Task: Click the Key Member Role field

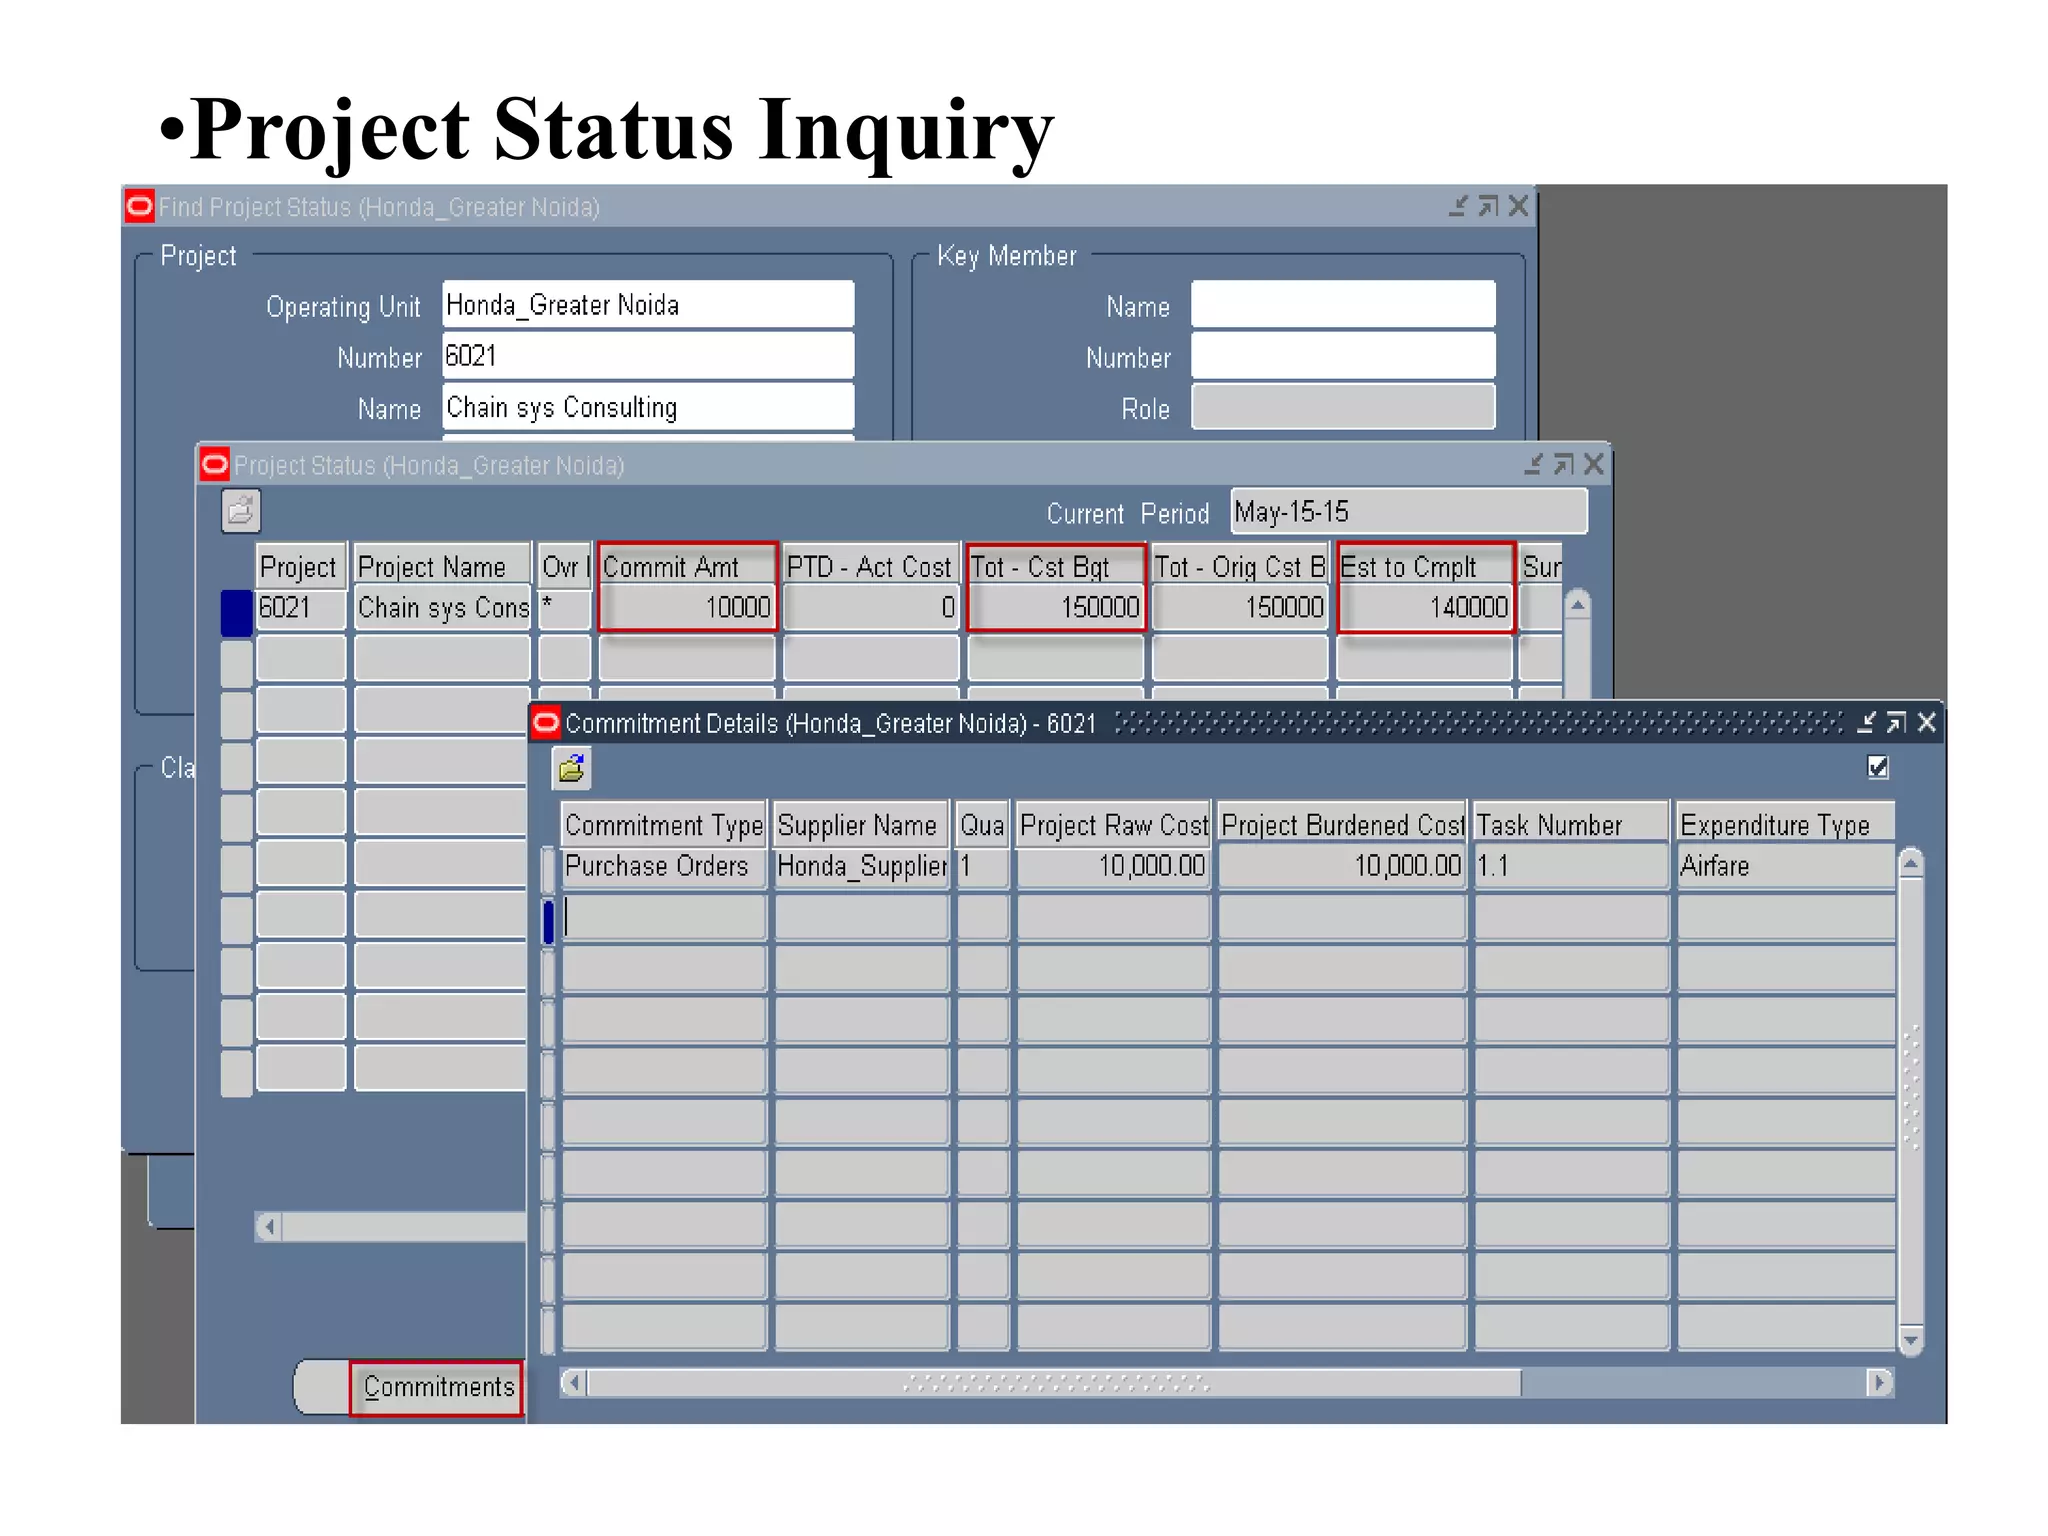Action: click(1343, 407)
